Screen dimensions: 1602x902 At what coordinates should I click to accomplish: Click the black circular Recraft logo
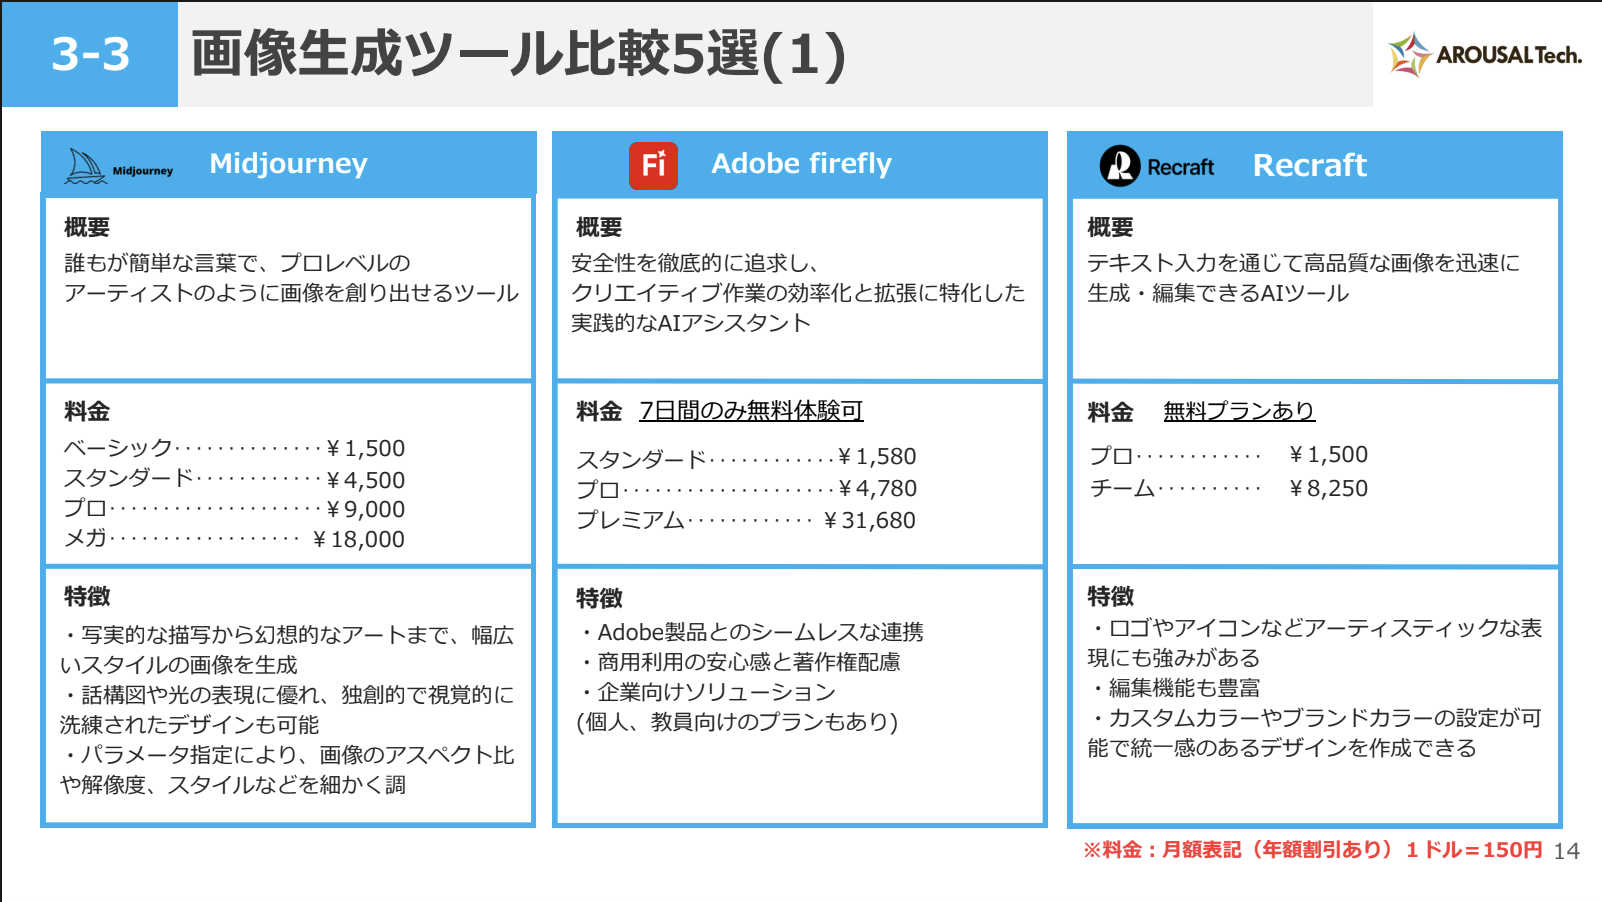pos(1119,166)
